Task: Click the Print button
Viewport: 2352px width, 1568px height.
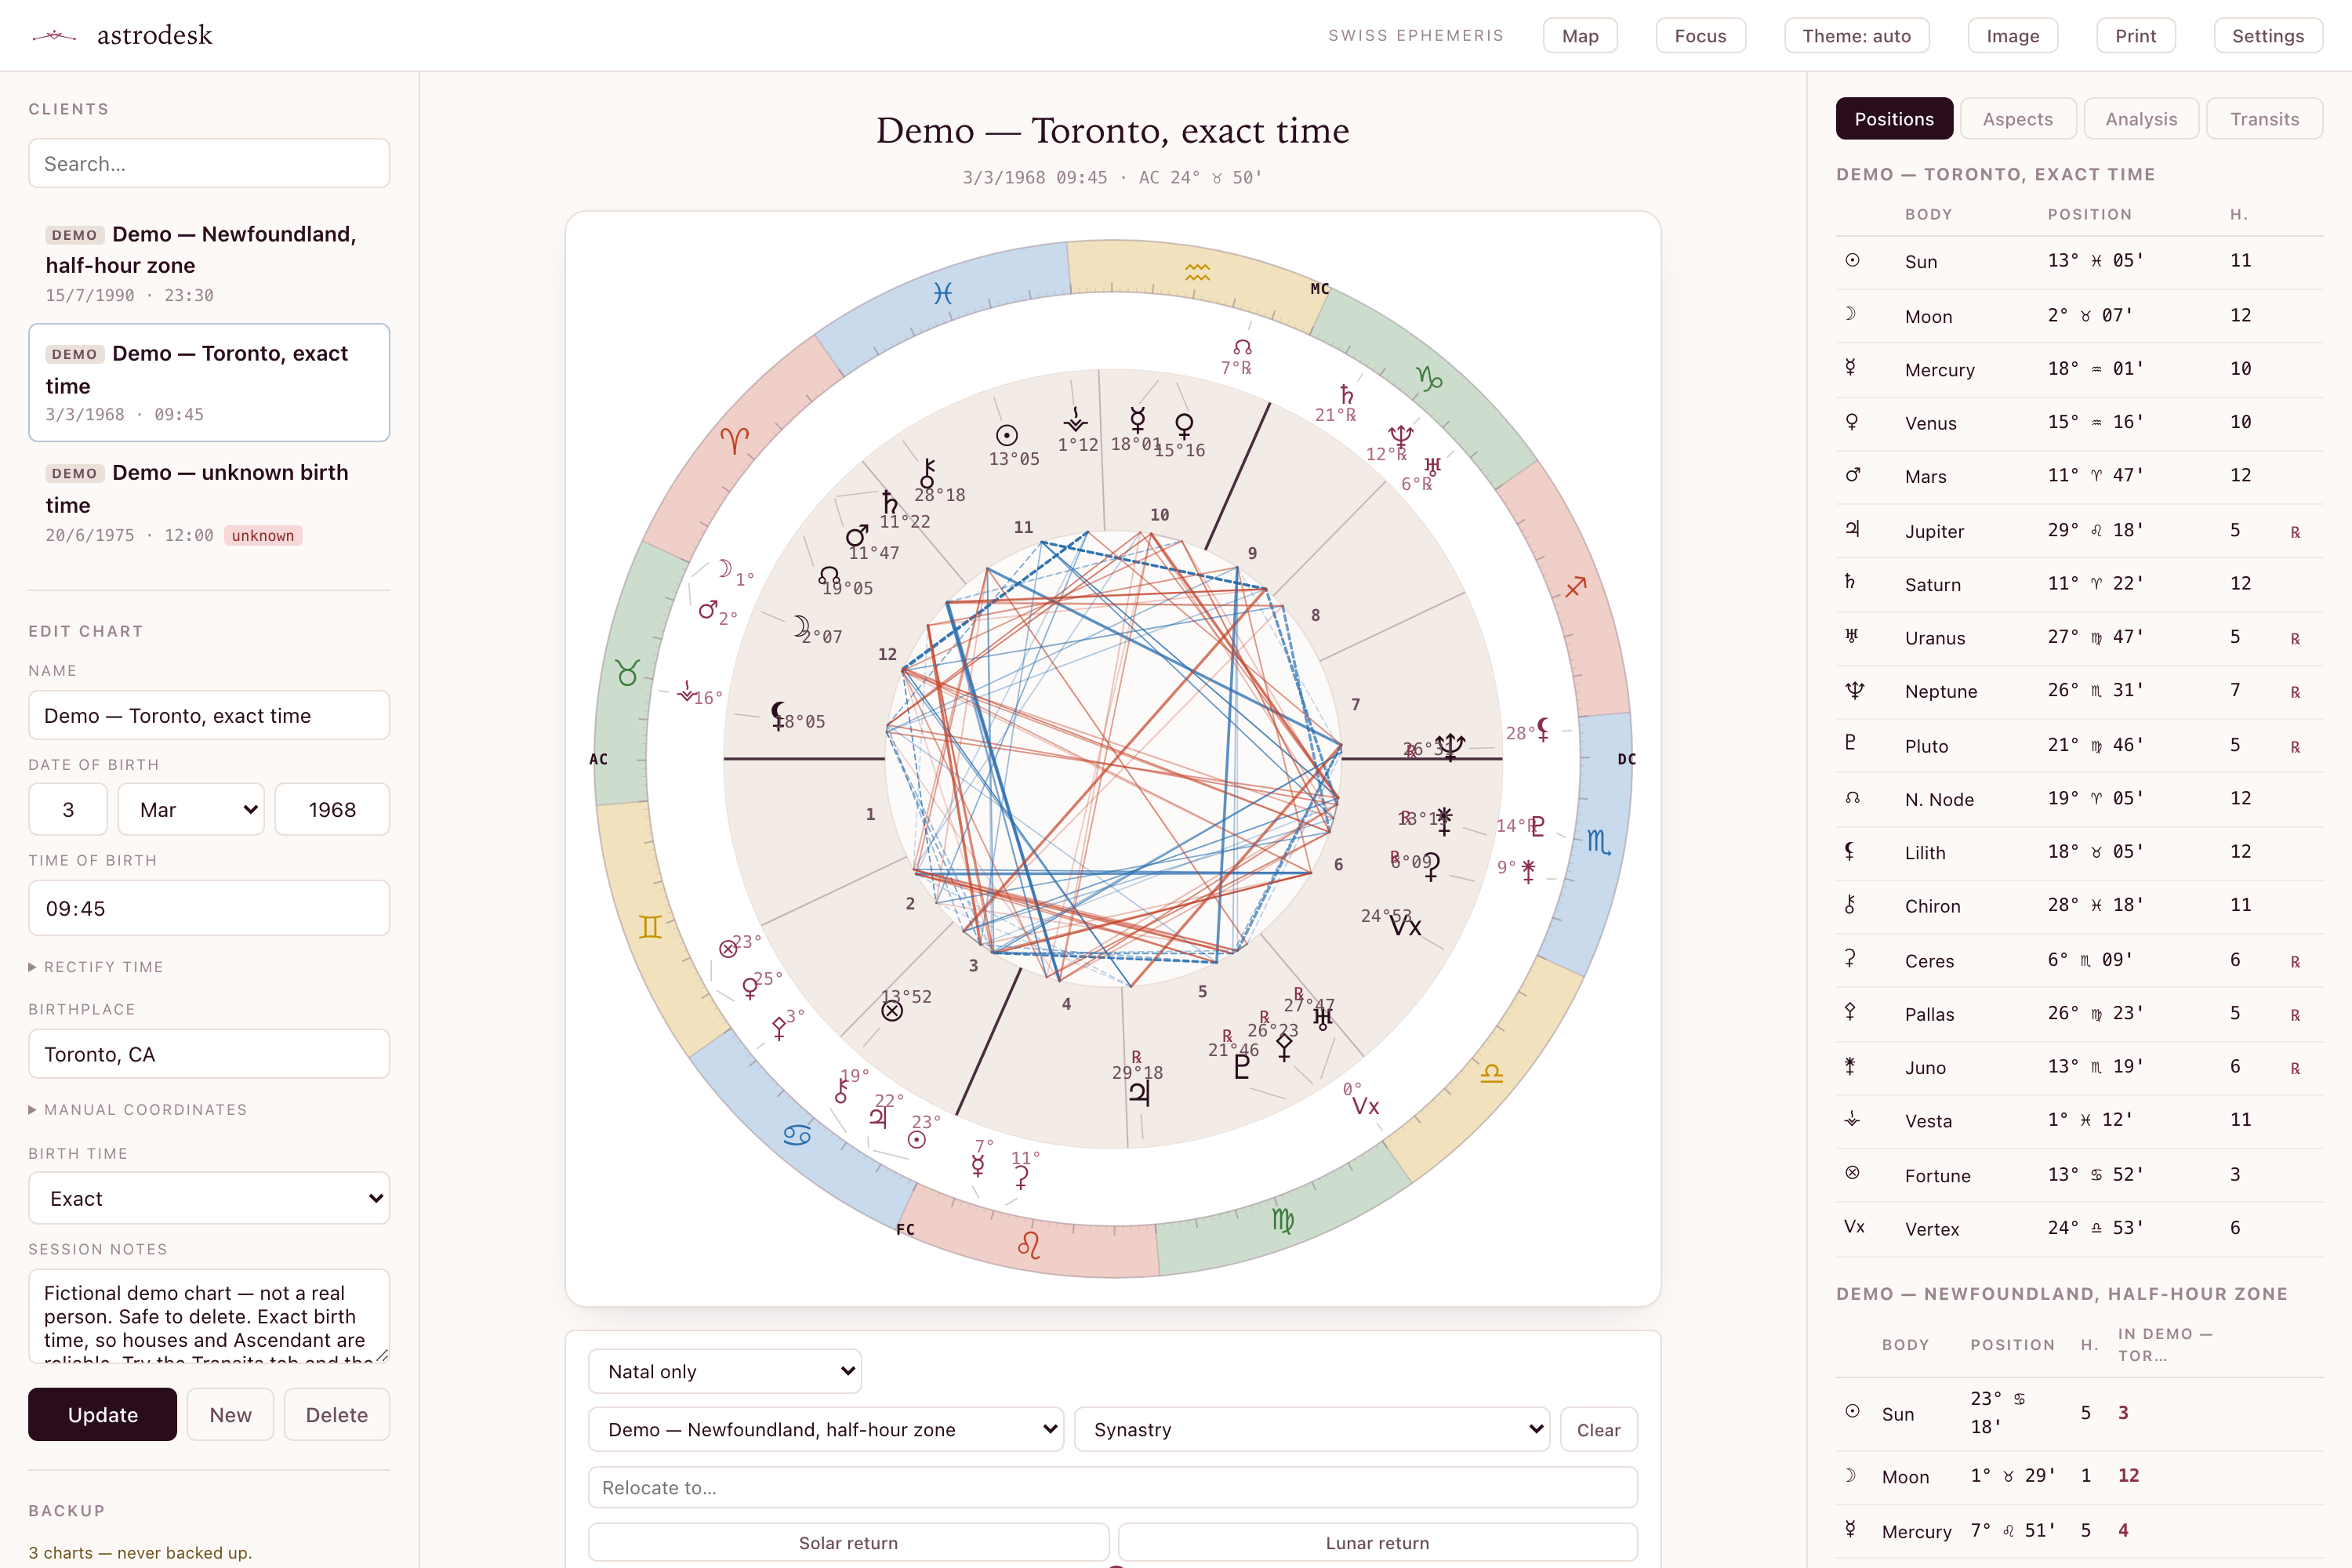Action: 2135,36
